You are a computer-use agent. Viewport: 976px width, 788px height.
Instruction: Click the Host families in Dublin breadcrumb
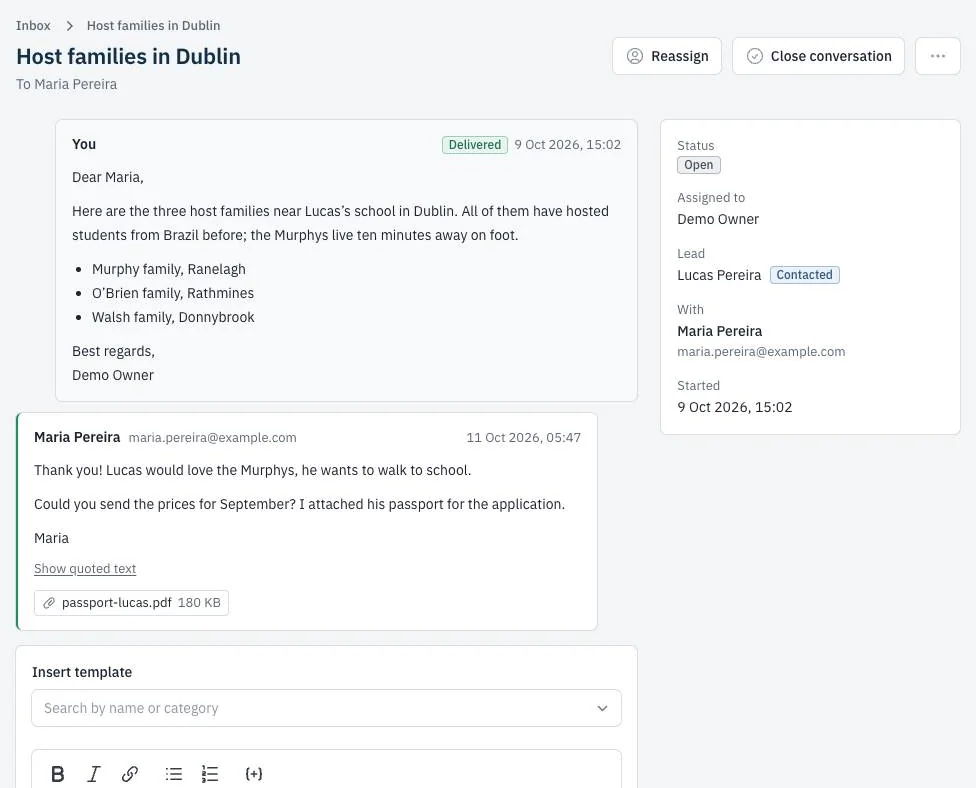tap(153, 26)
